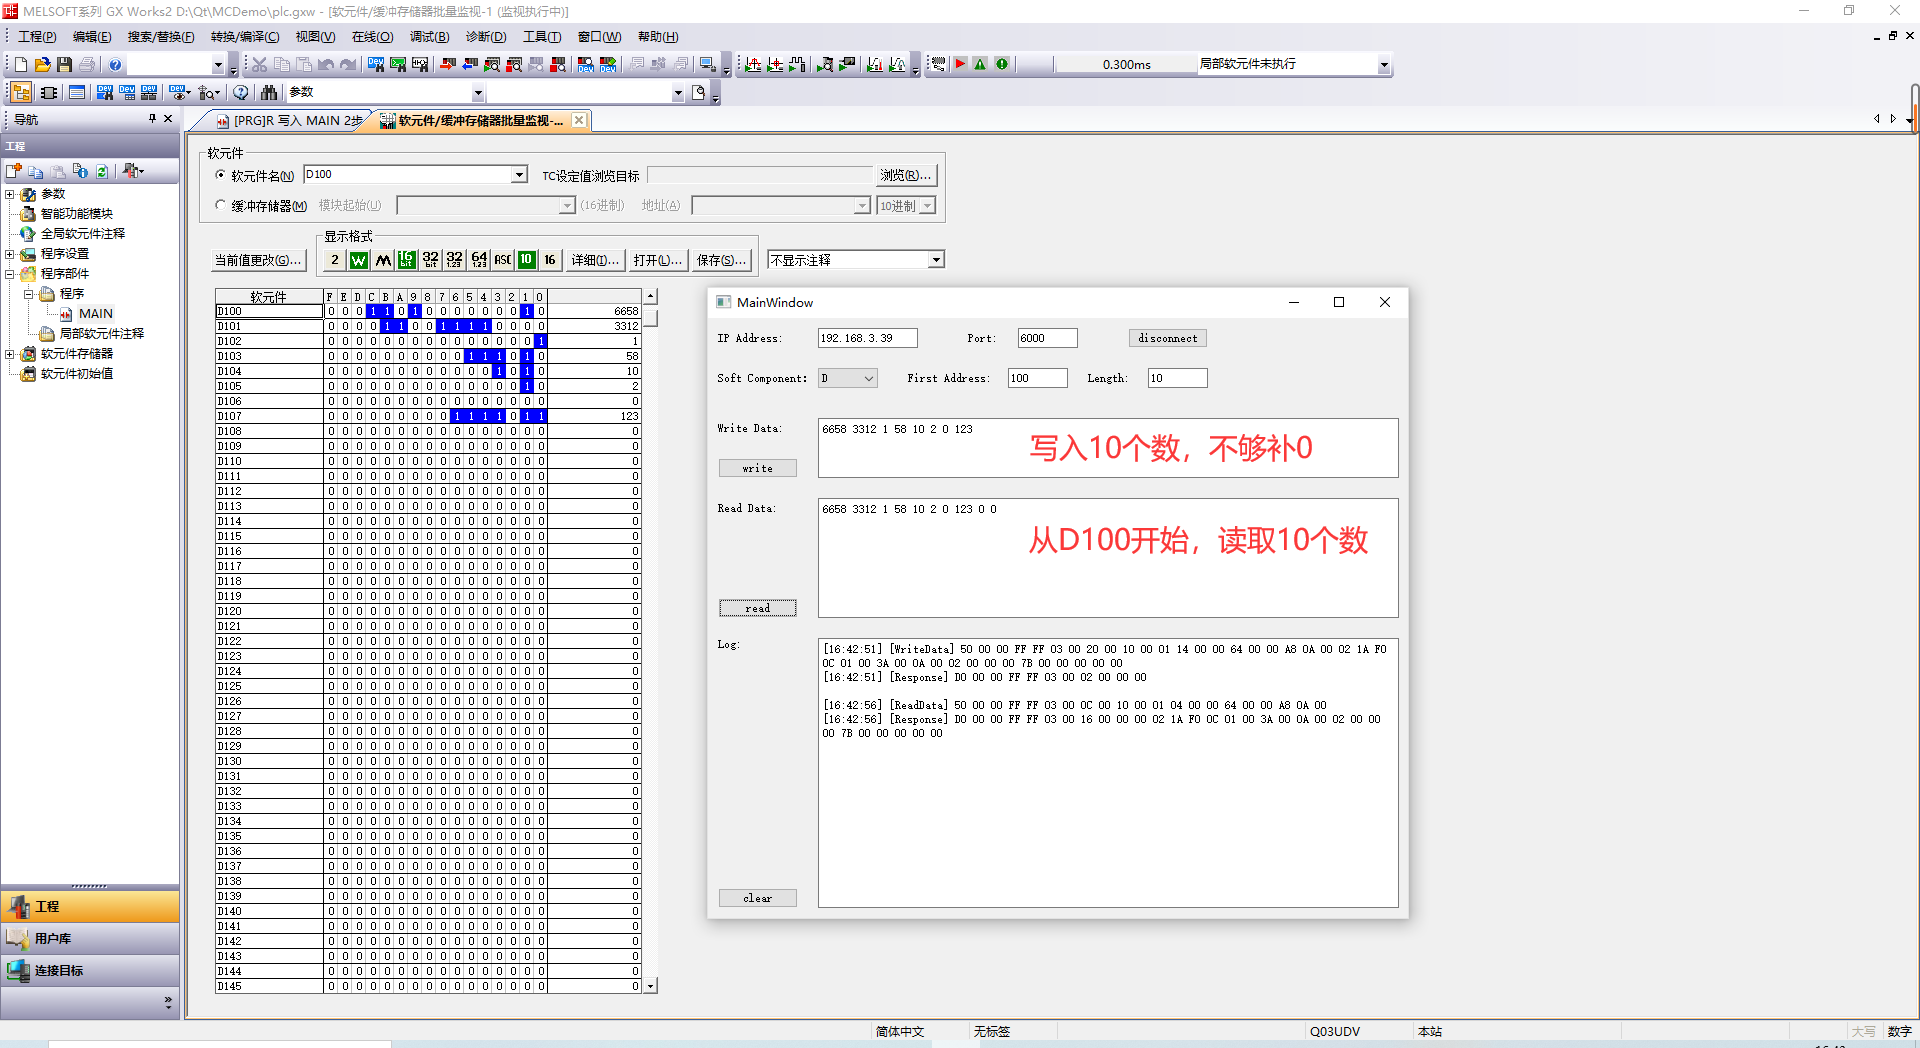The image size is (1920, 1048).
Task: Click the green circle icon after the play triangle
Action: pos(1002,64)
